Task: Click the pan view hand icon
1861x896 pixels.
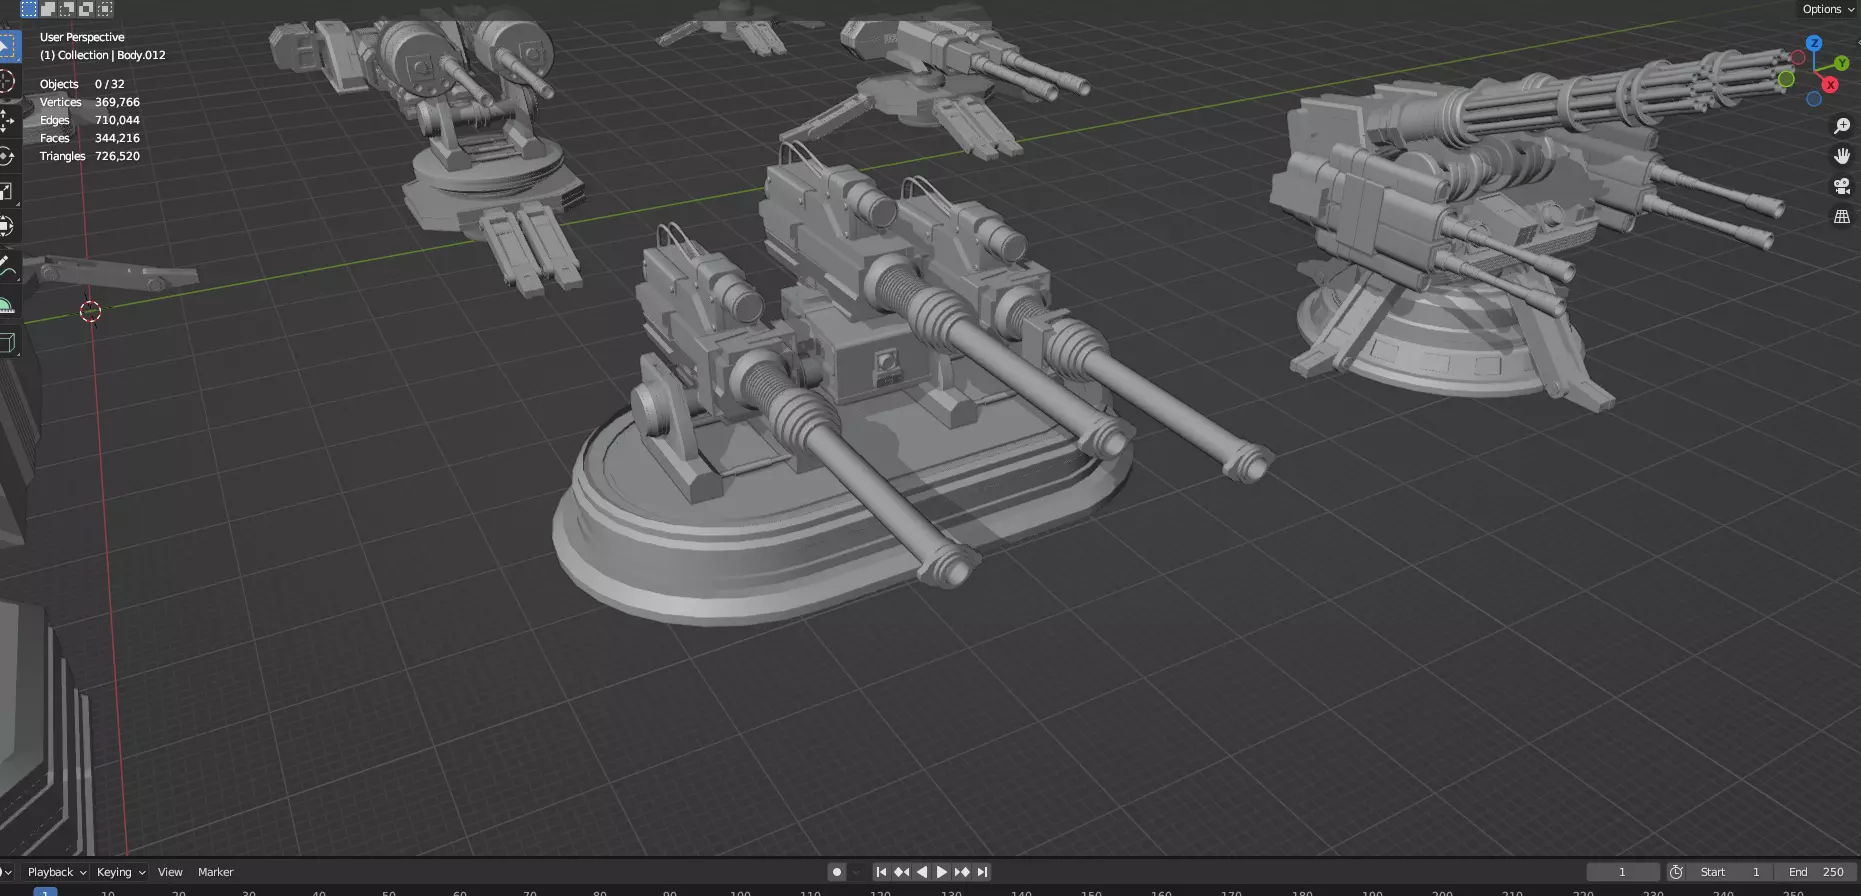Action: (1842, 156)
